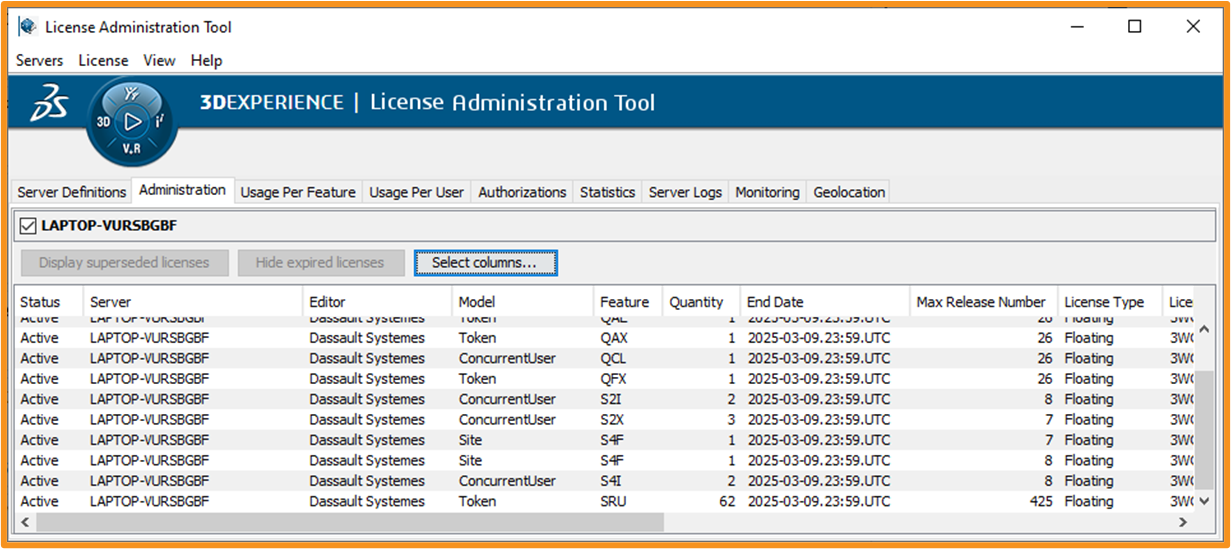
Task: Go to the Geolocation tab
Action: click(x=849, y=192)
